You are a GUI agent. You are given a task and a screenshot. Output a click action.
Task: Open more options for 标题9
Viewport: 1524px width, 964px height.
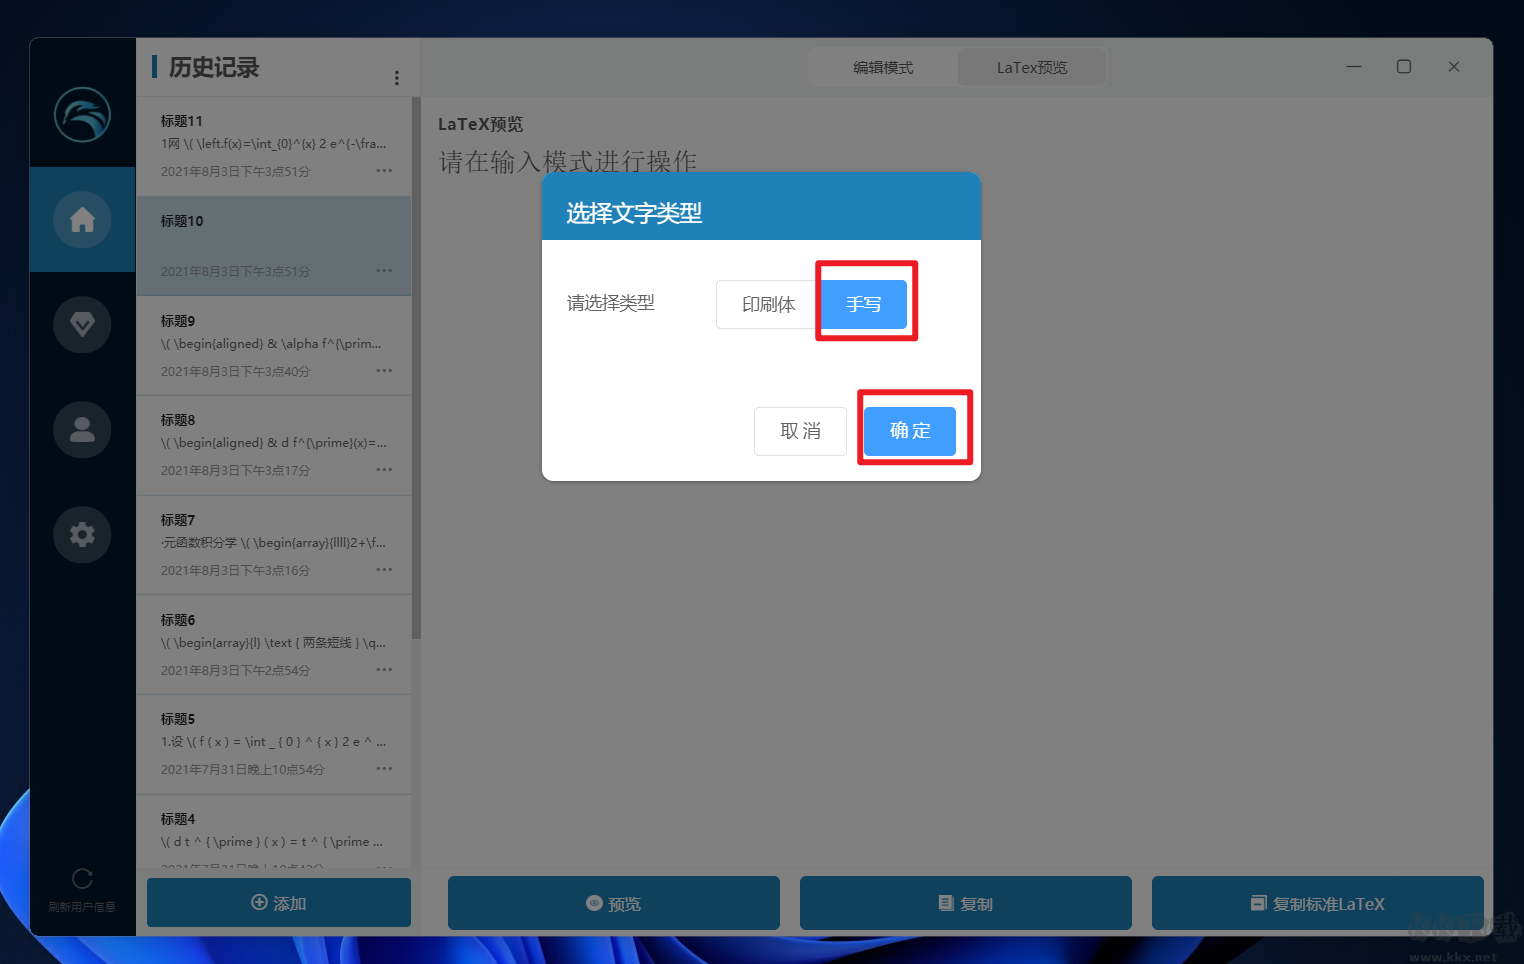[384, 371]
